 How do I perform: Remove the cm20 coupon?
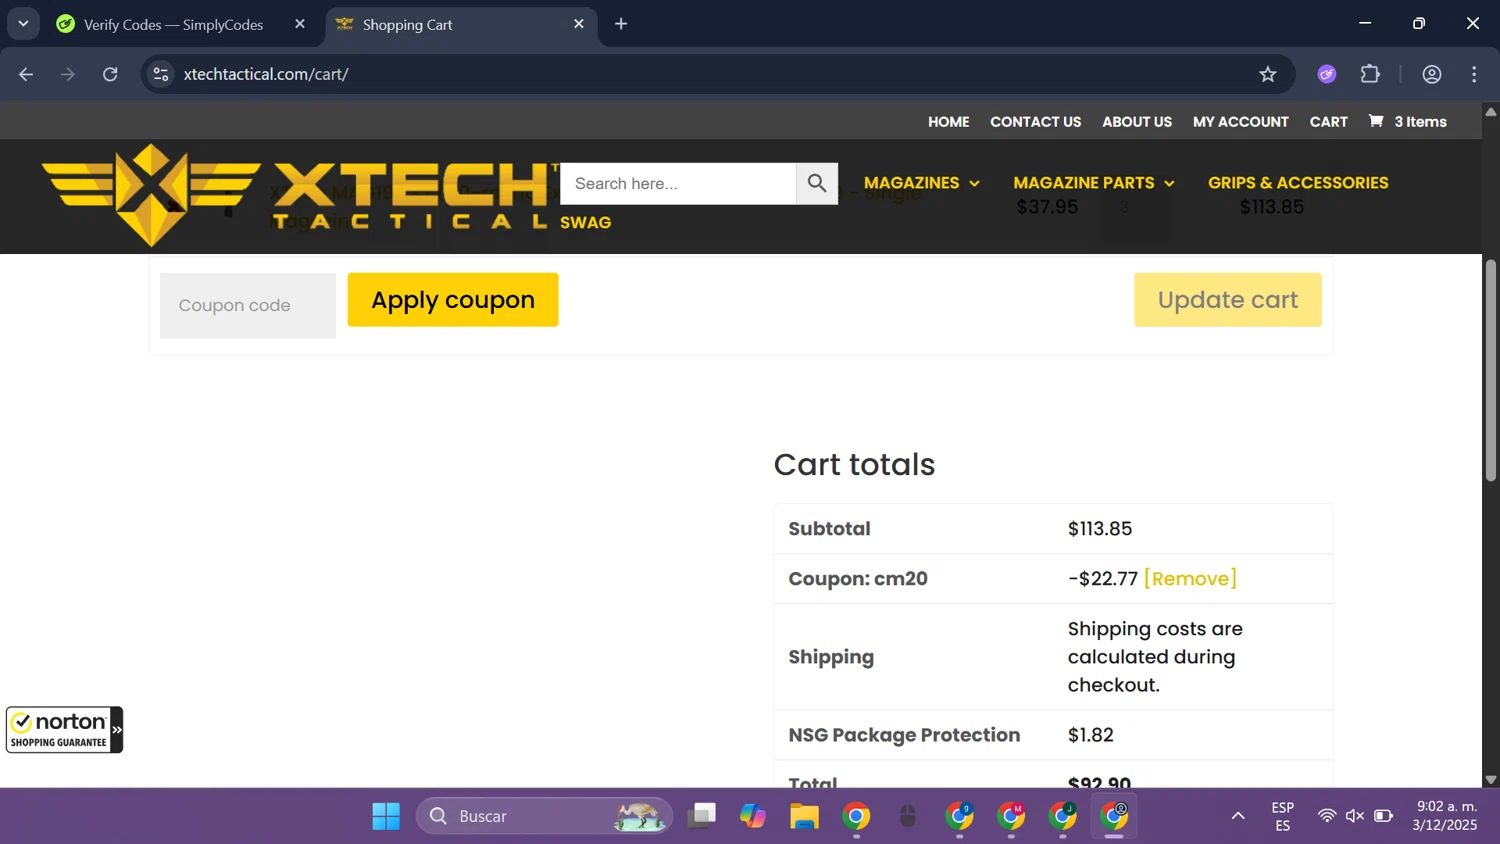pos(1190,579)
